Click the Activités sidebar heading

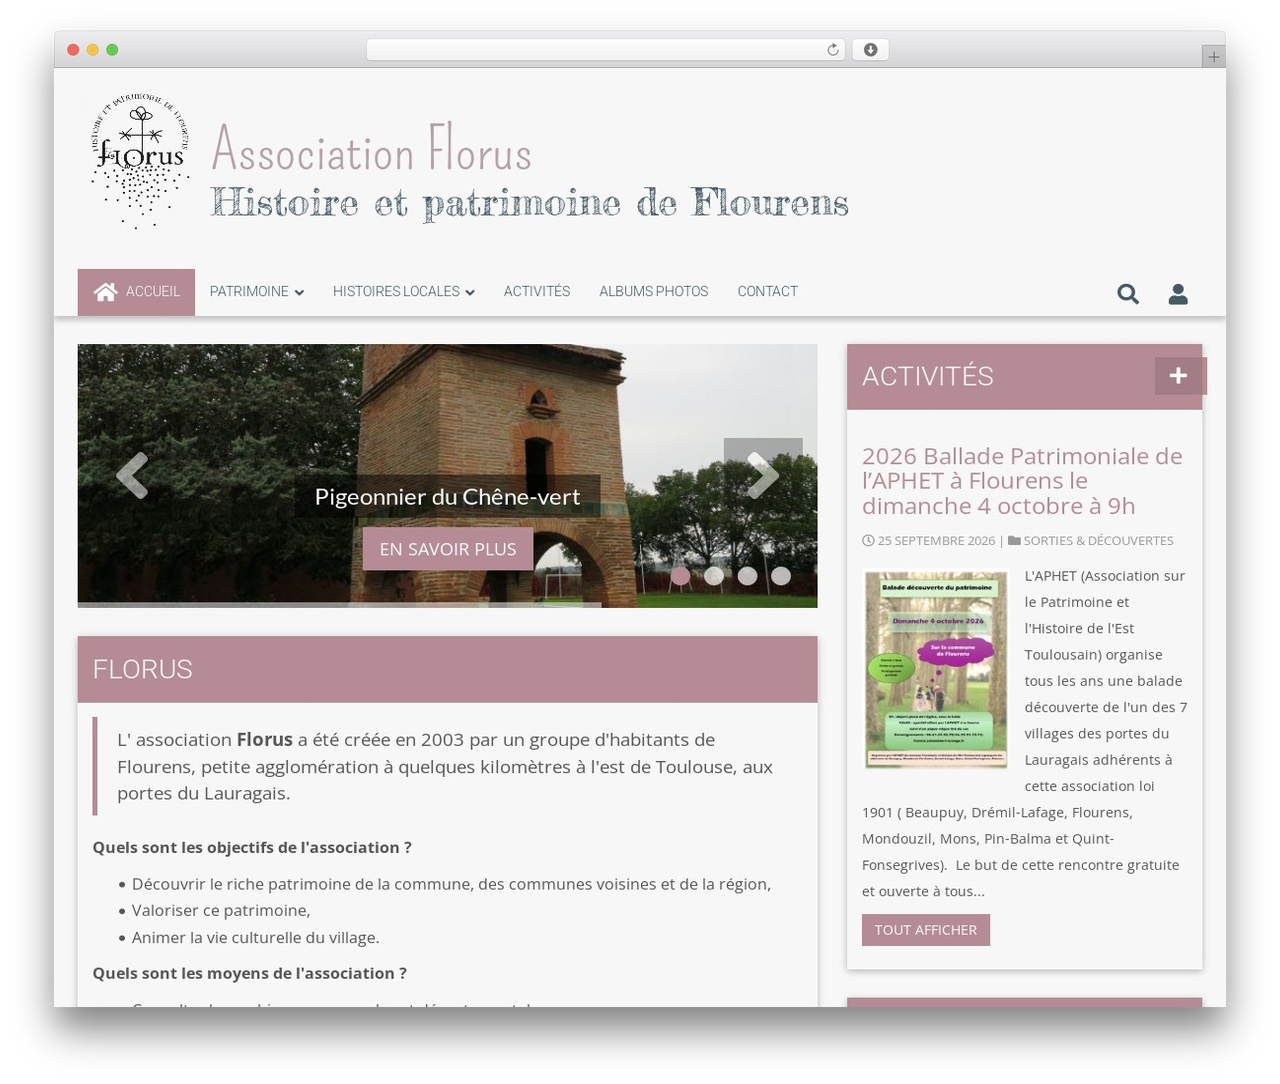point(928,376)
